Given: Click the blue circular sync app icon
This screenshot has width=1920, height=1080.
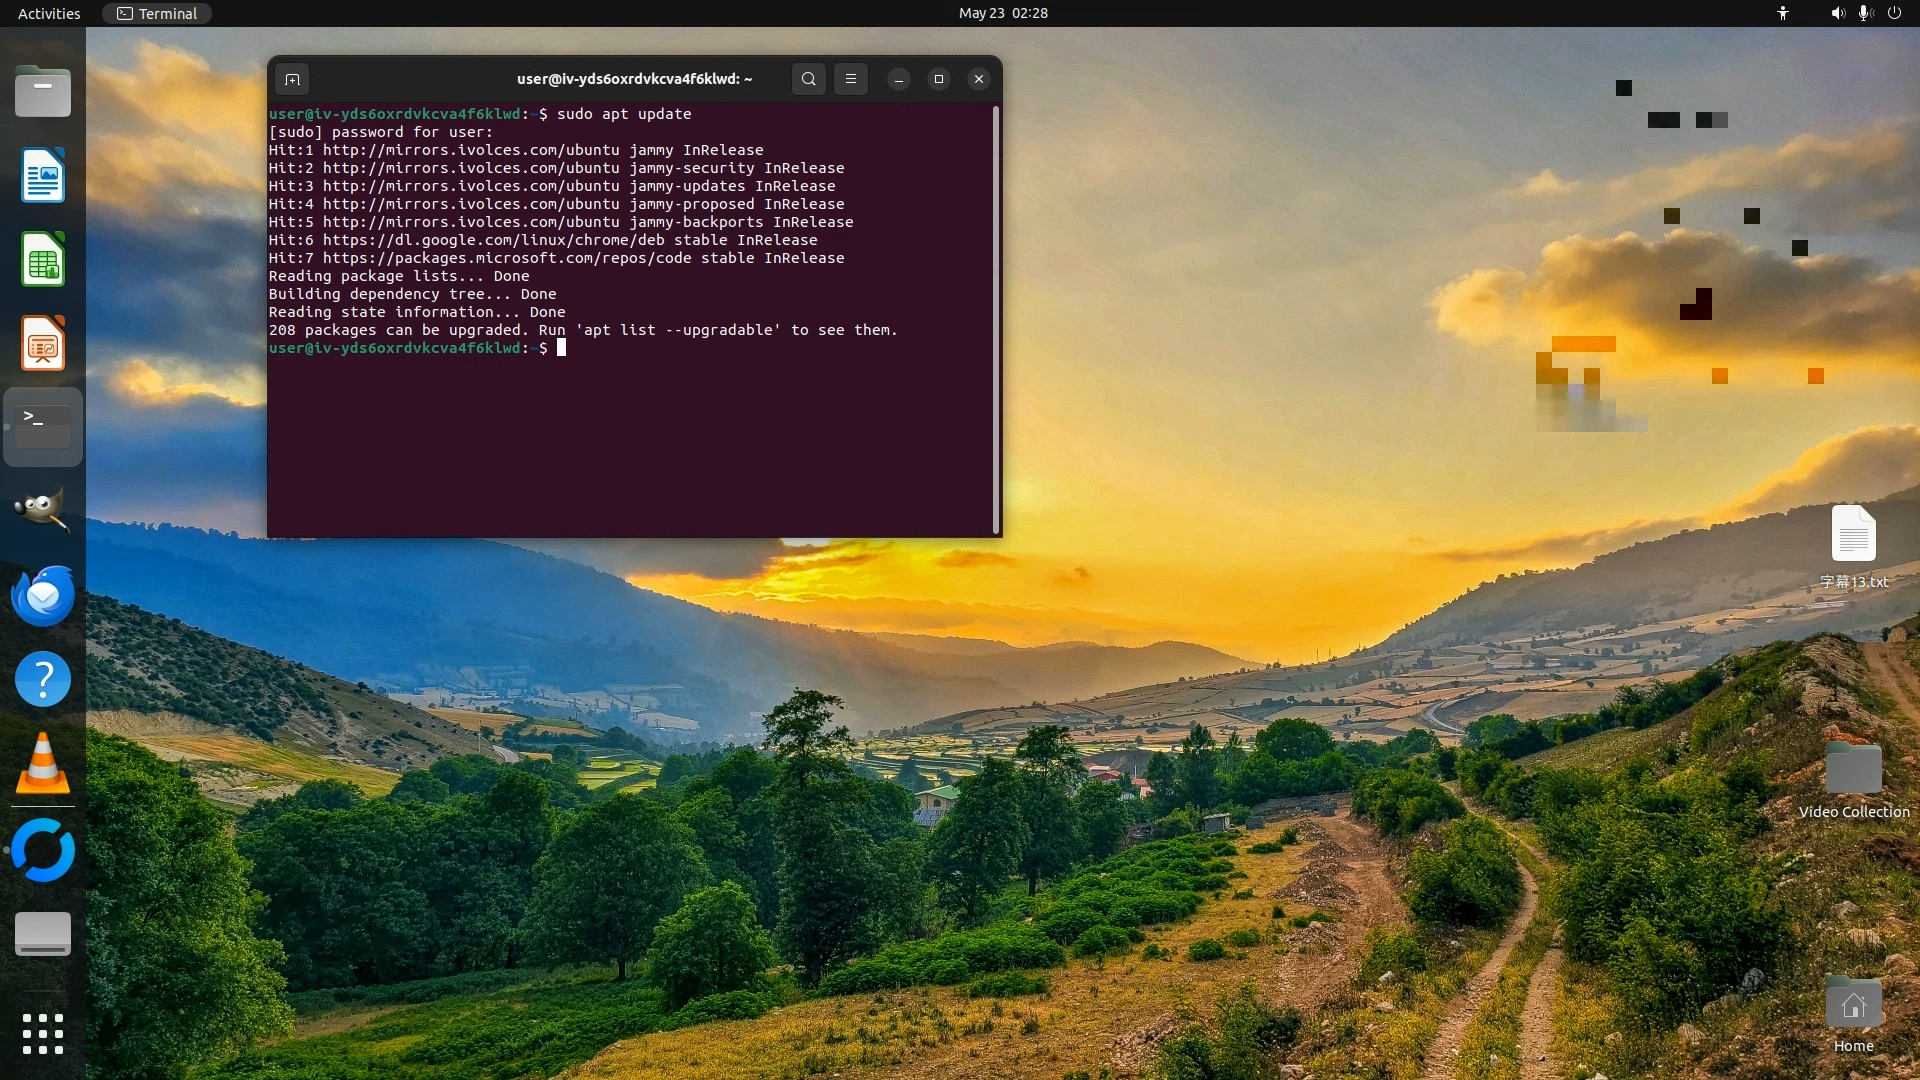Looking at the screenshot, I should pos(43,850).
